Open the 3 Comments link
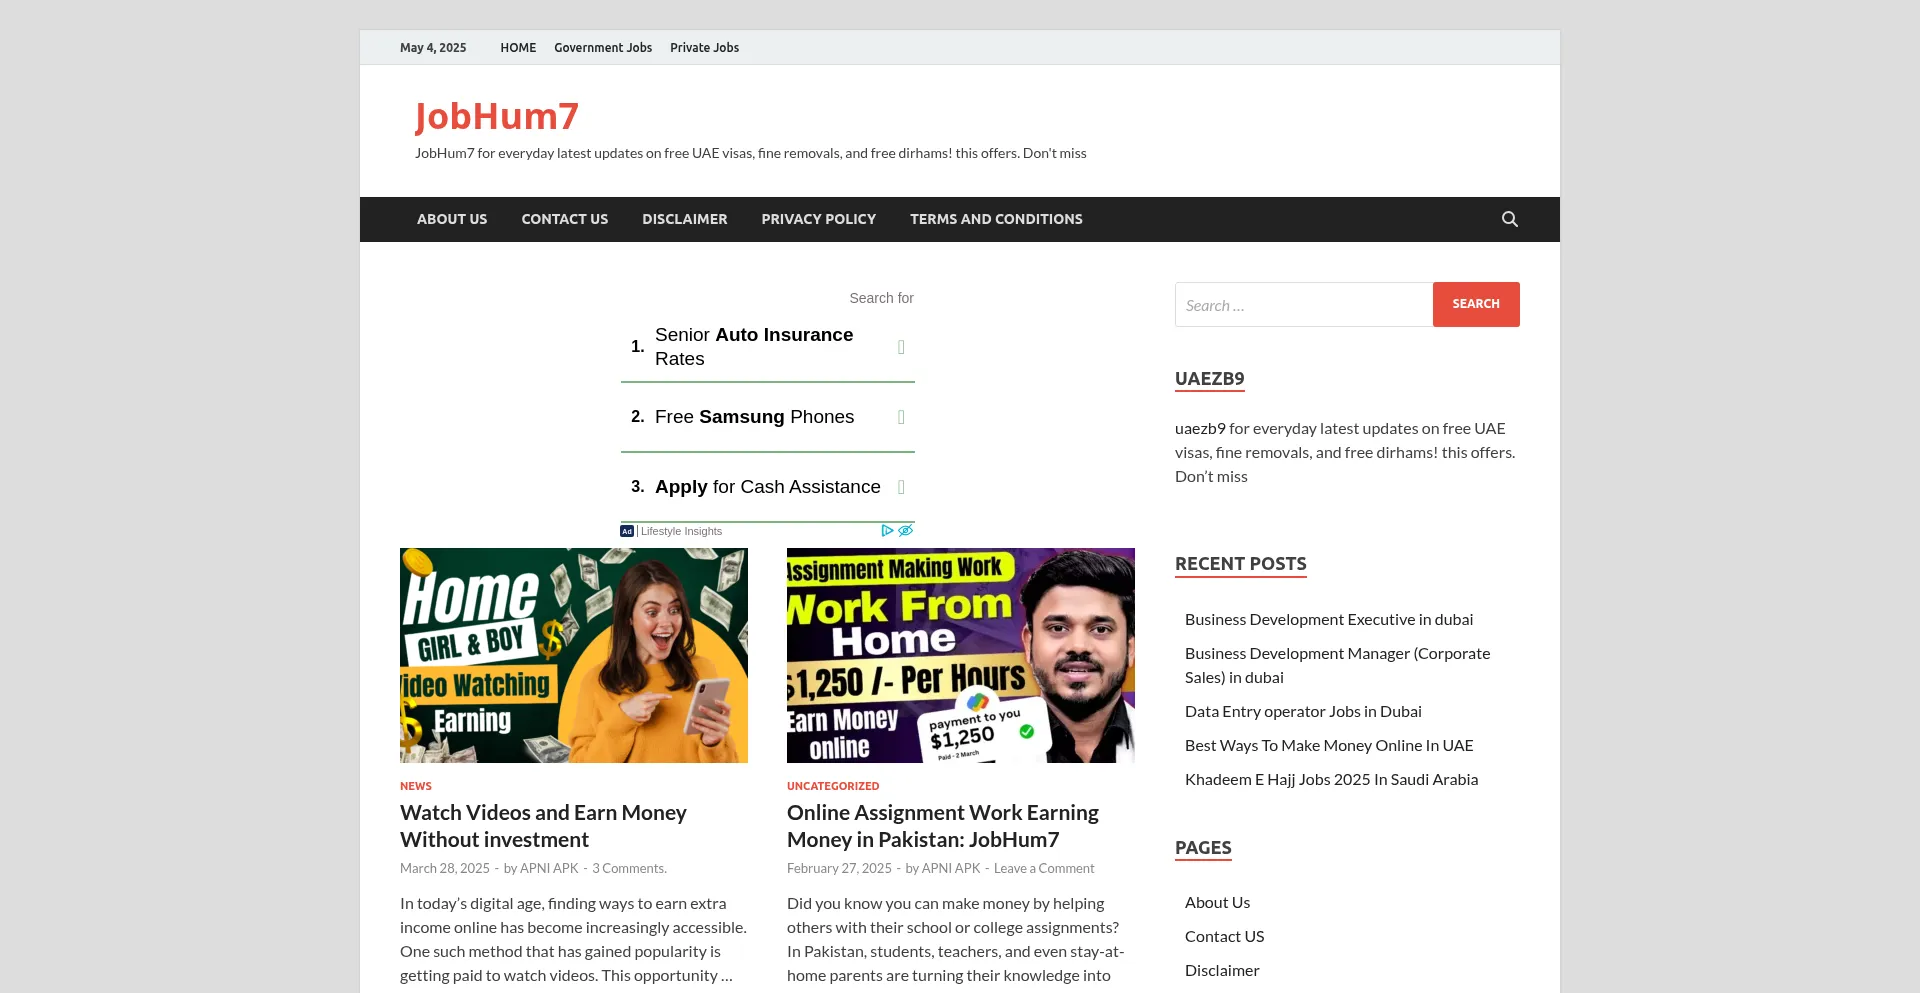1920x993 pixels. coord(628,868)
